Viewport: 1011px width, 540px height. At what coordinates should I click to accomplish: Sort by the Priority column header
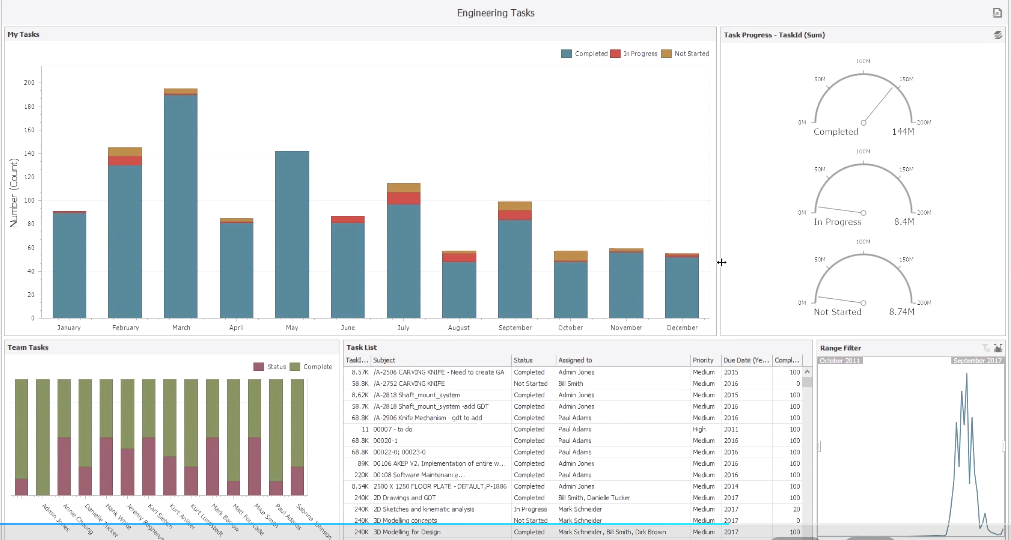(705, 360)
